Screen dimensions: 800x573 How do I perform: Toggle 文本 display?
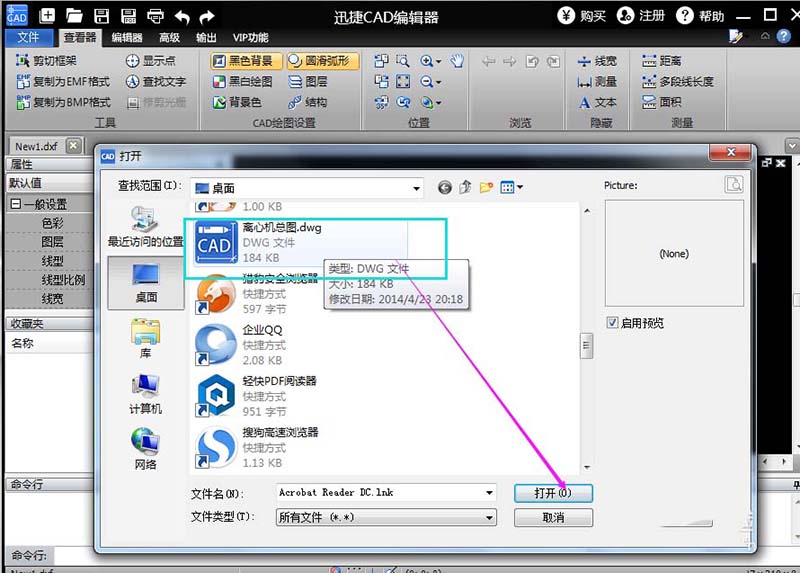tap(597, 102)
